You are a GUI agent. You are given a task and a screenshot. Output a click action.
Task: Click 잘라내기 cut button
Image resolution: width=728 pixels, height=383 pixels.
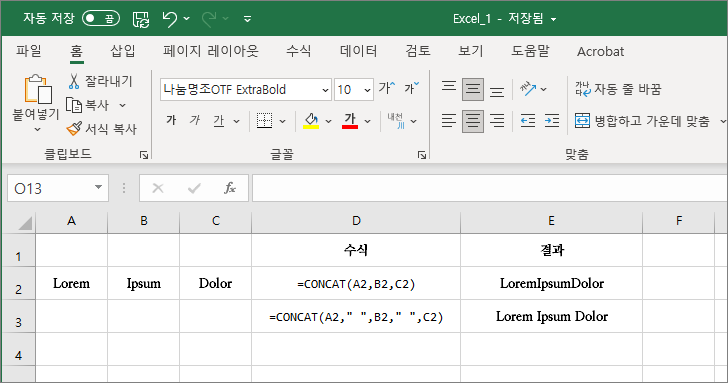100,81
